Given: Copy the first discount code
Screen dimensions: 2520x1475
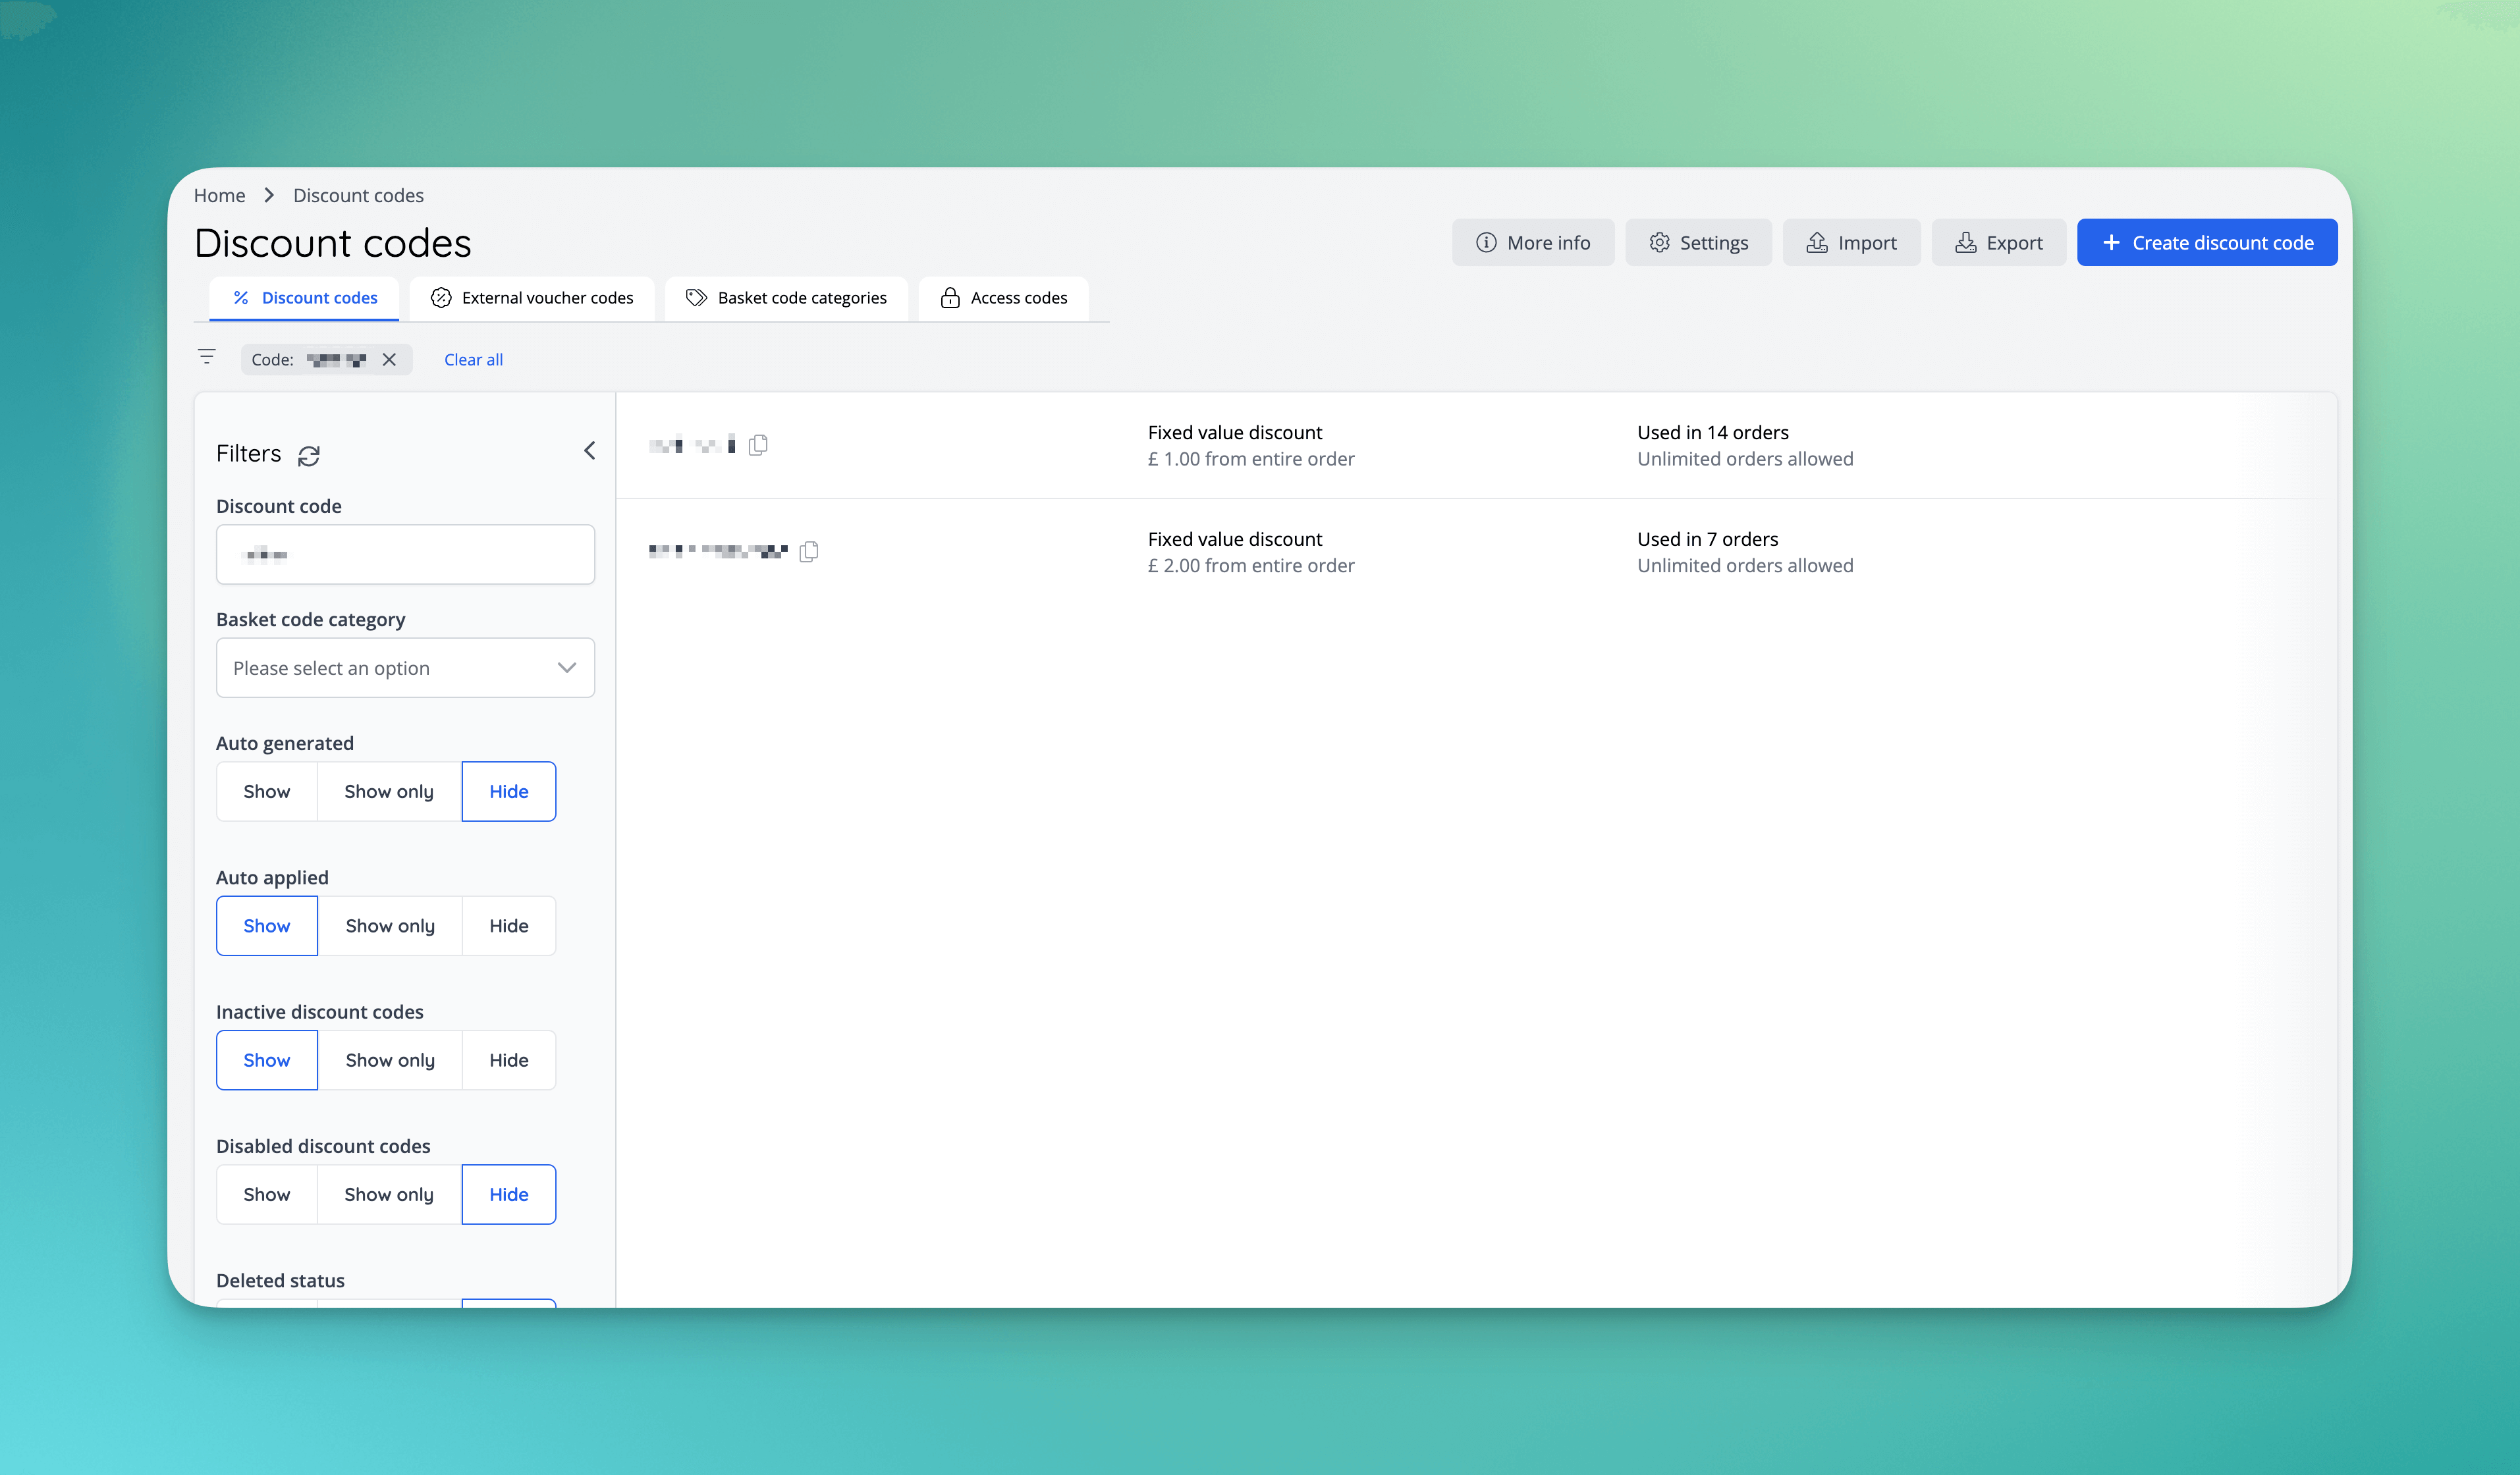Looking at the screenshot, I should [x=758, y=445].
